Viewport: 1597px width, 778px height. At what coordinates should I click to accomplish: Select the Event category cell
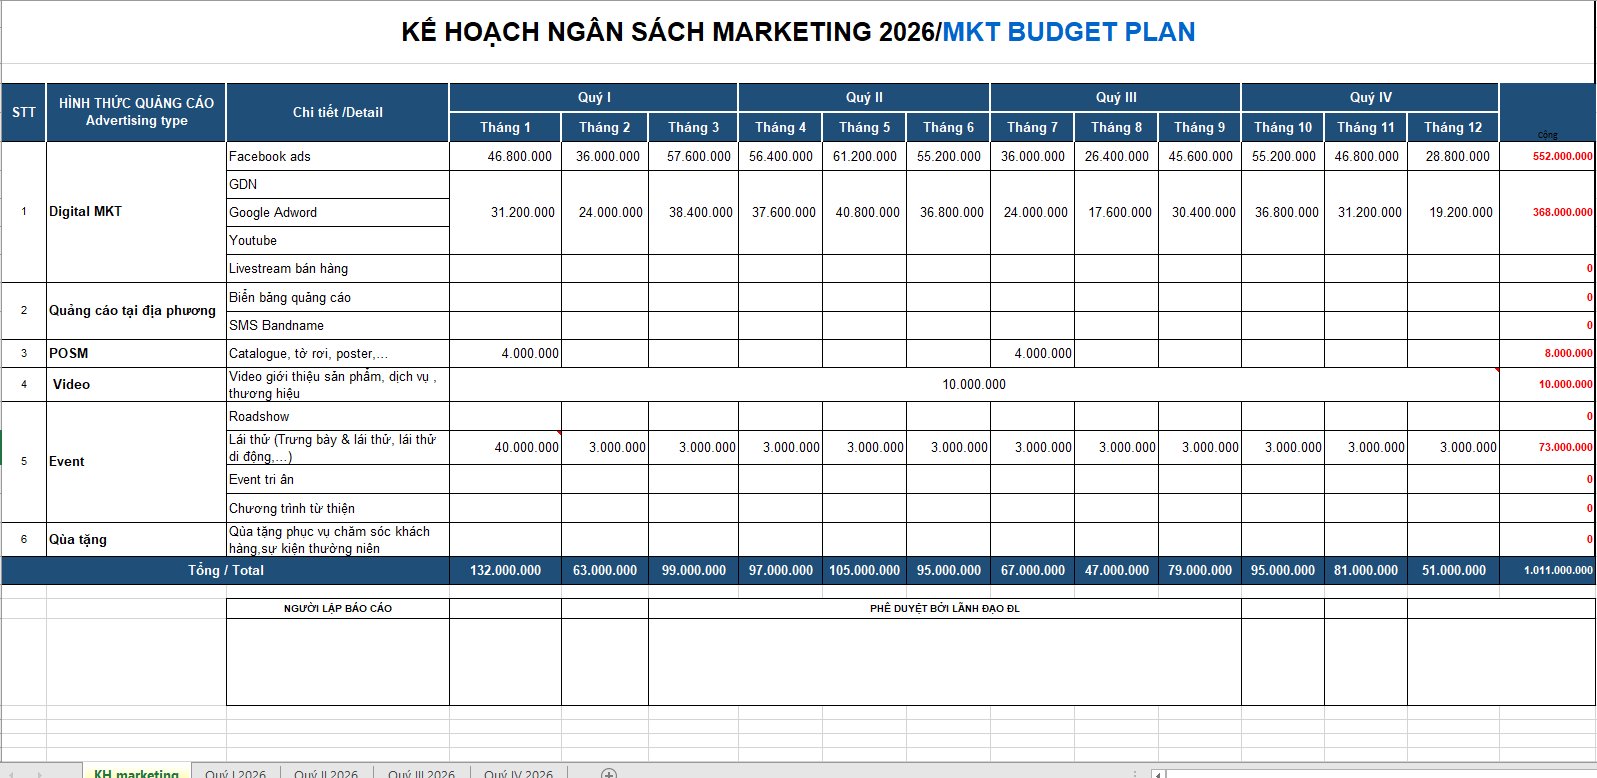click(136, 461)
